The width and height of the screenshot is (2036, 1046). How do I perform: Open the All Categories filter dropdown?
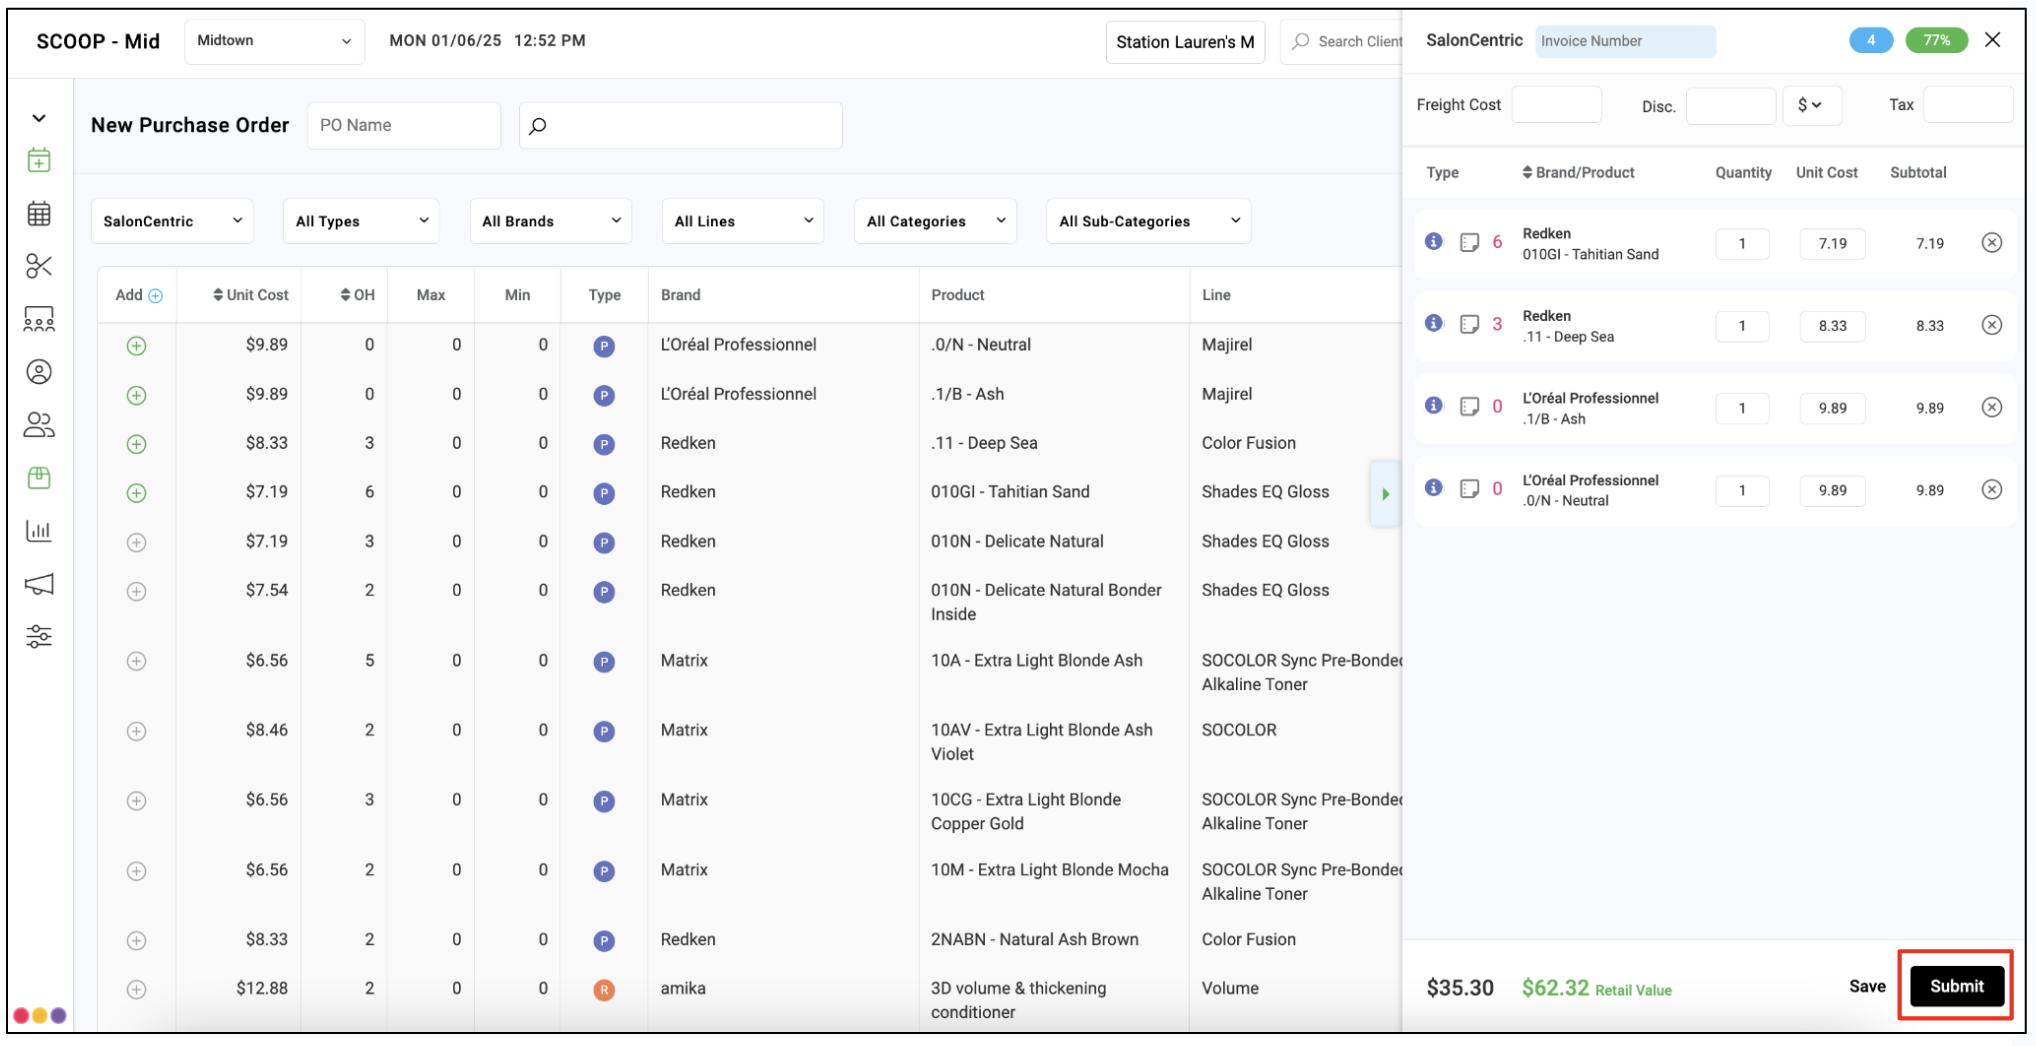click(x=935, y=221)
